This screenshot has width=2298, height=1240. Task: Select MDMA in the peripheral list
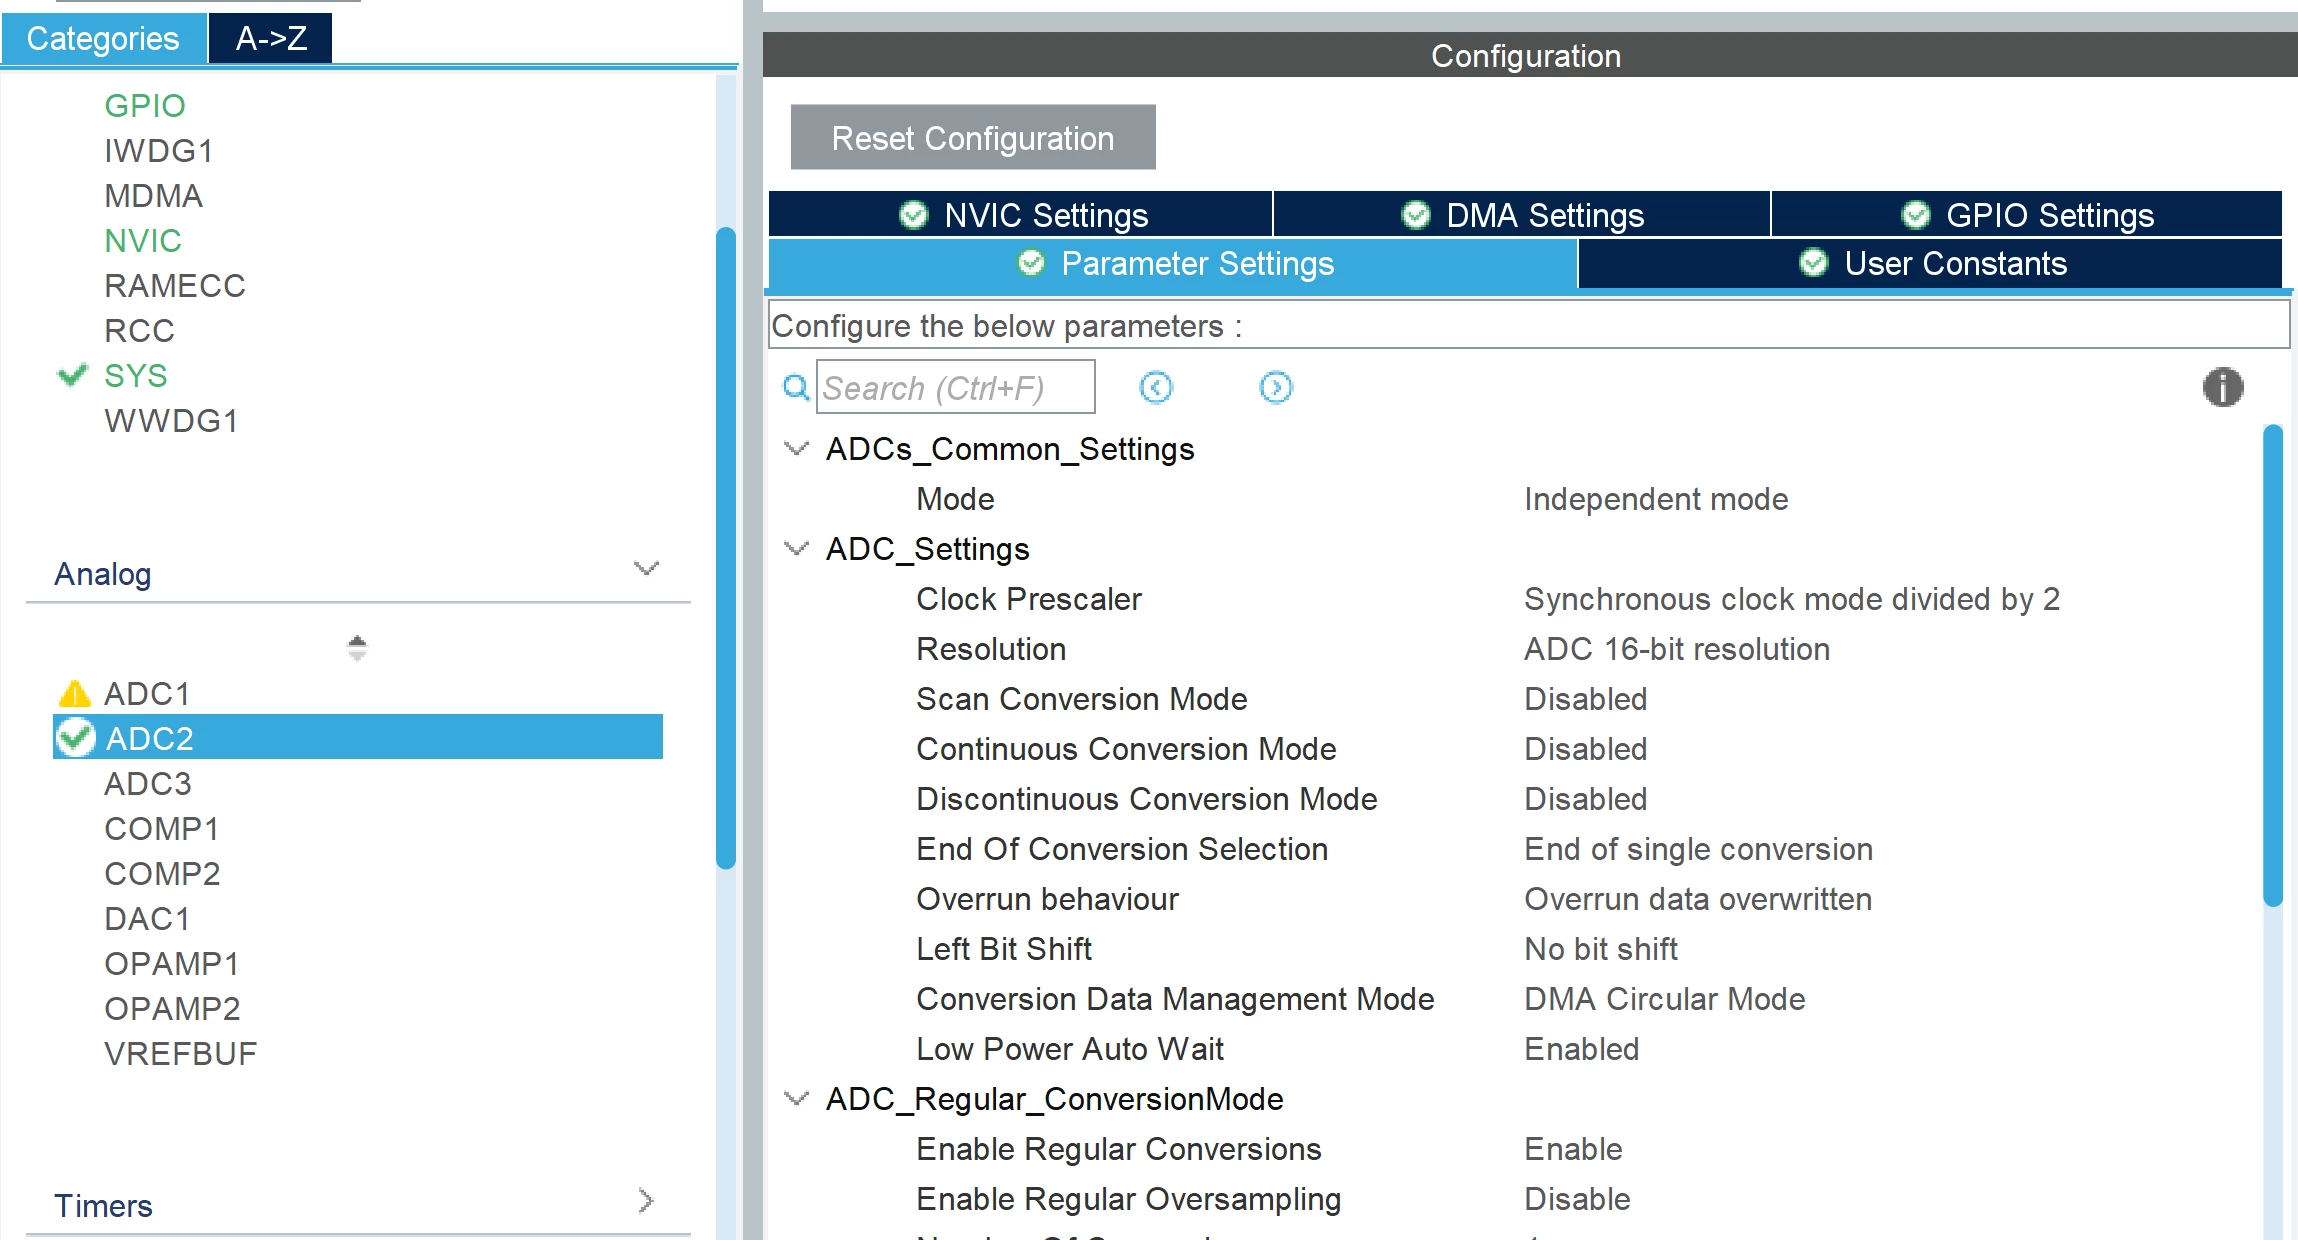tap(154, 195)
